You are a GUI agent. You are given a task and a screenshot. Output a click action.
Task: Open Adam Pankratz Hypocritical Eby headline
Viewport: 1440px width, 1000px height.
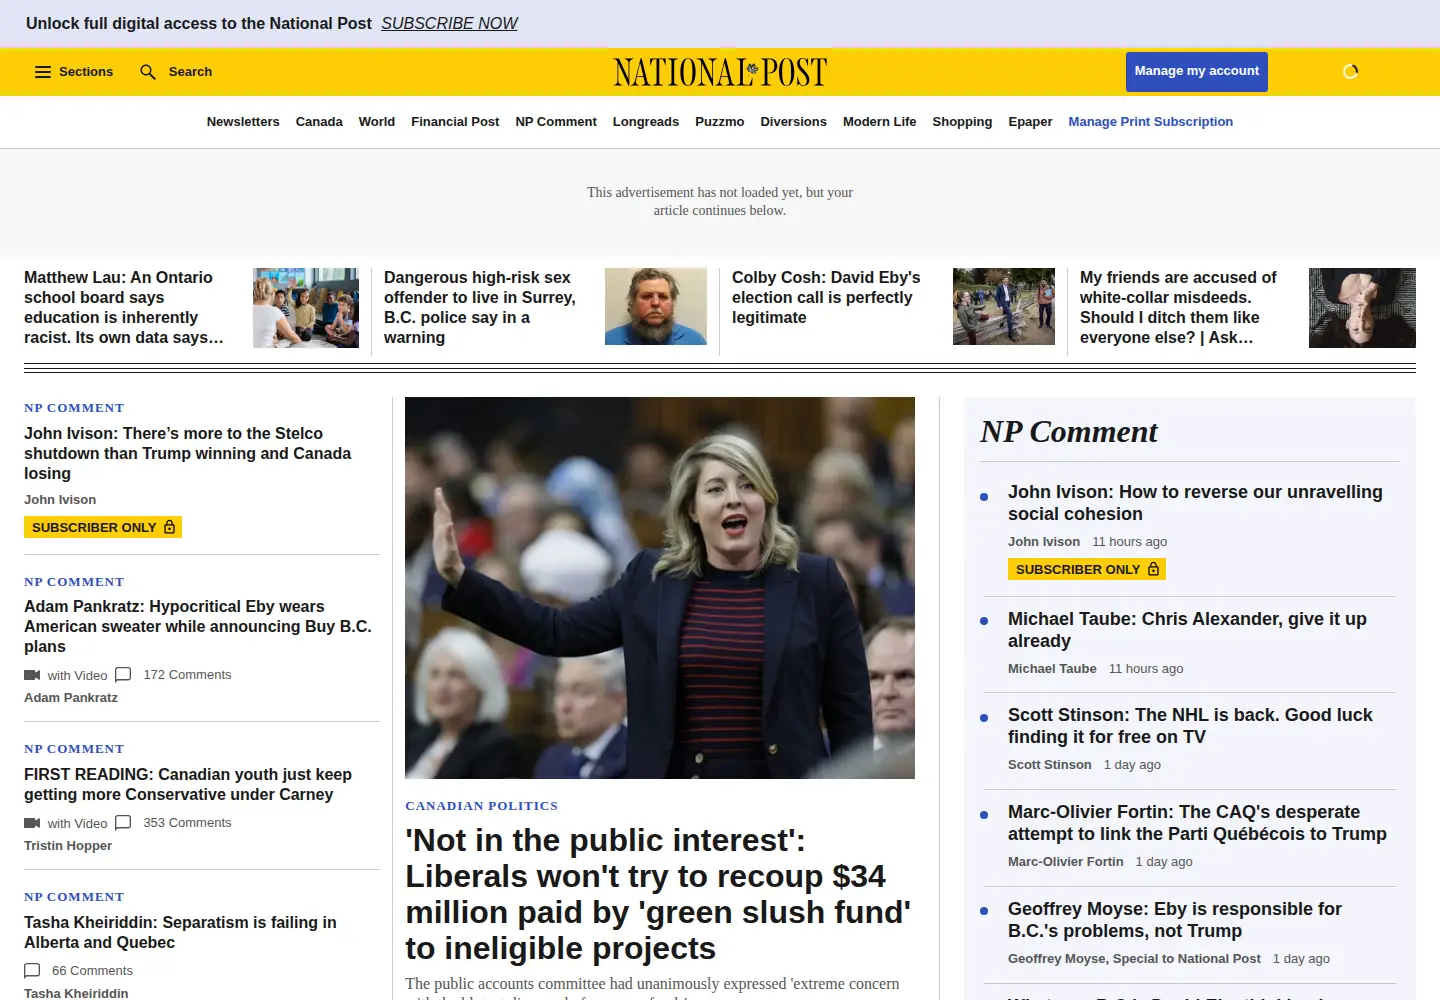click(198, 626)
